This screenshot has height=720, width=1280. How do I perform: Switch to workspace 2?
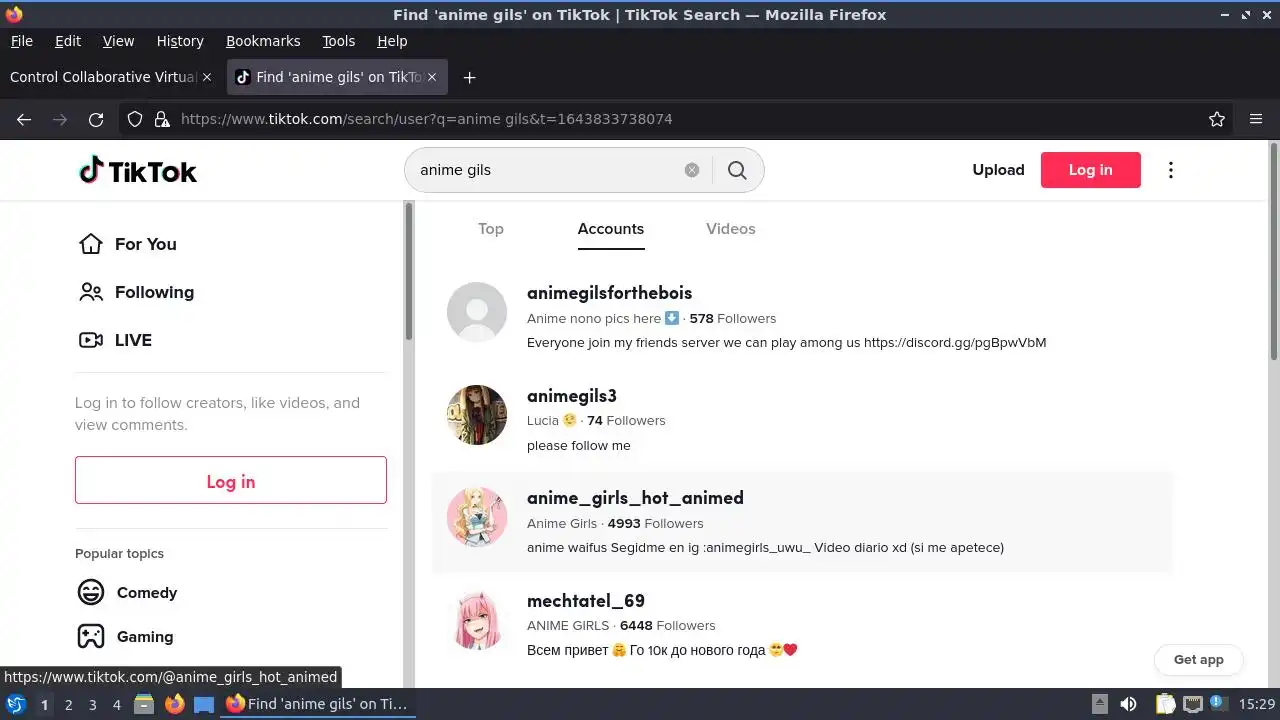click(x=68, y=704)
